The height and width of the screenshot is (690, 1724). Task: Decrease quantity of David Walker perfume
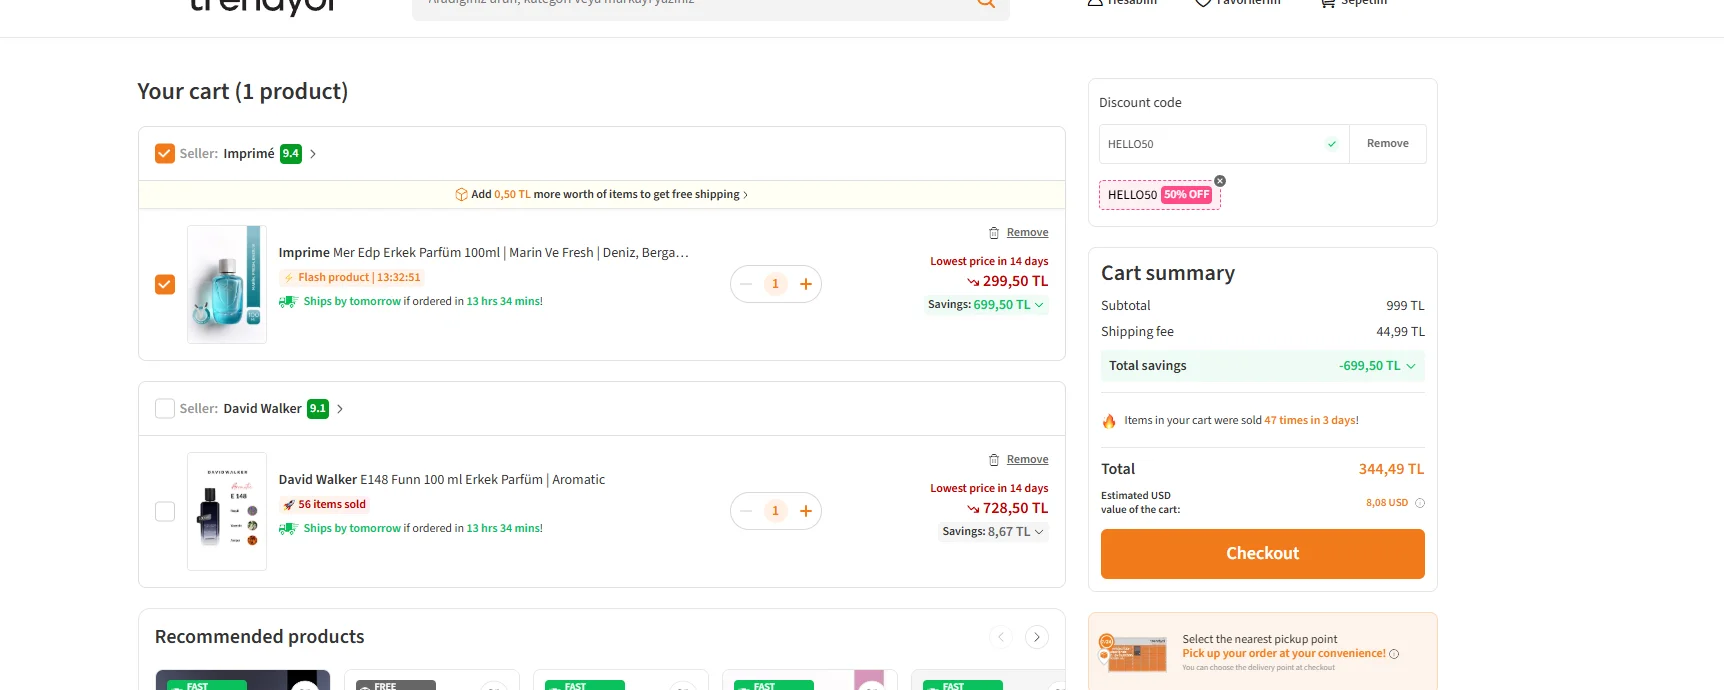746,511
